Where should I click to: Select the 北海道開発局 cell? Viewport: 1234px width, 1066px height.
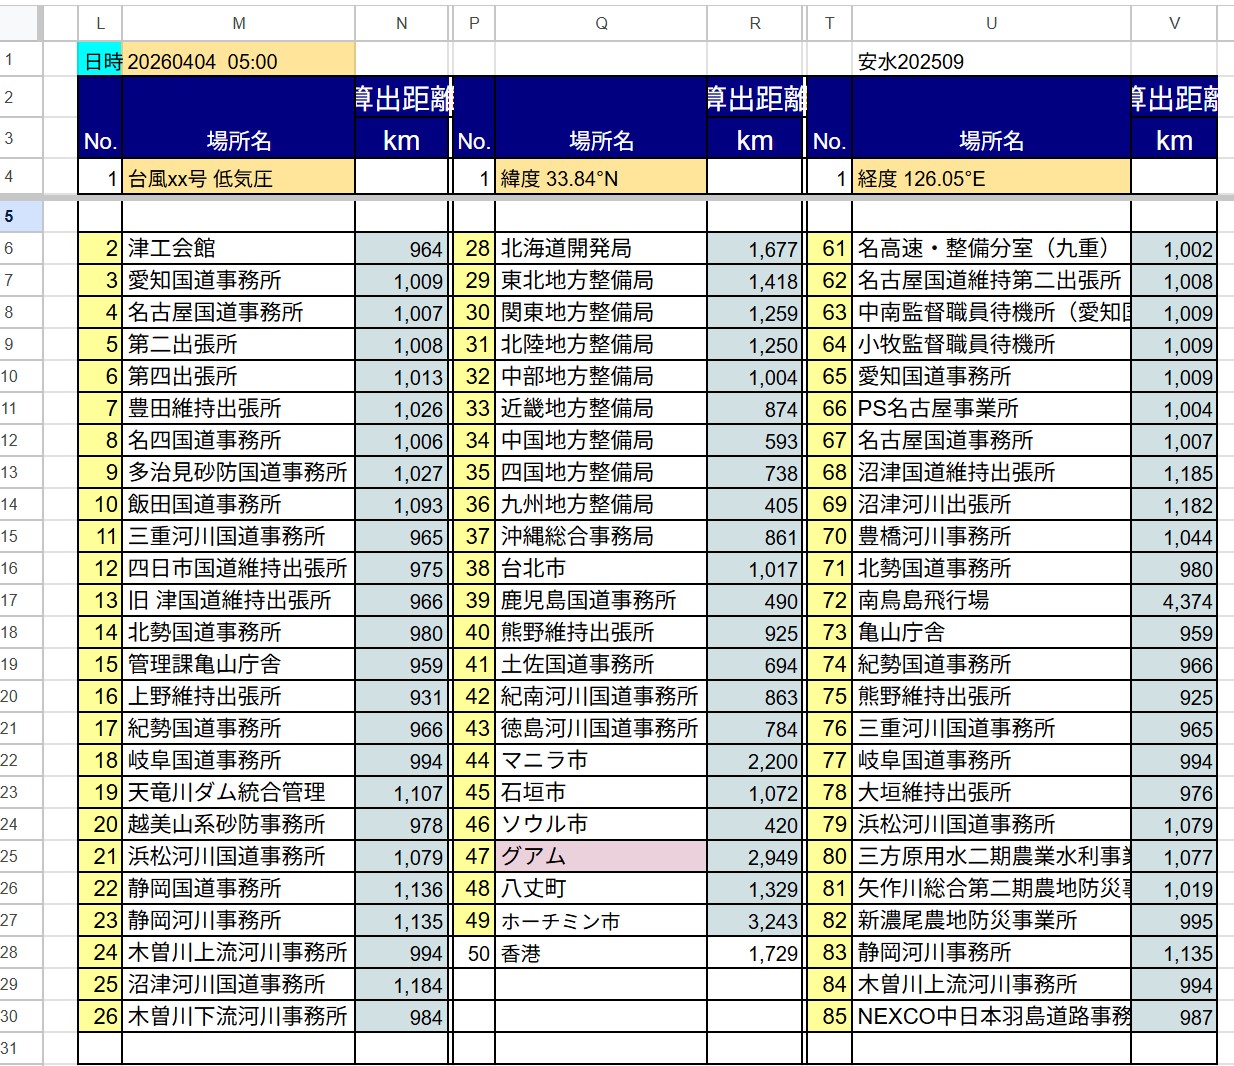click(x=601, y=248)
